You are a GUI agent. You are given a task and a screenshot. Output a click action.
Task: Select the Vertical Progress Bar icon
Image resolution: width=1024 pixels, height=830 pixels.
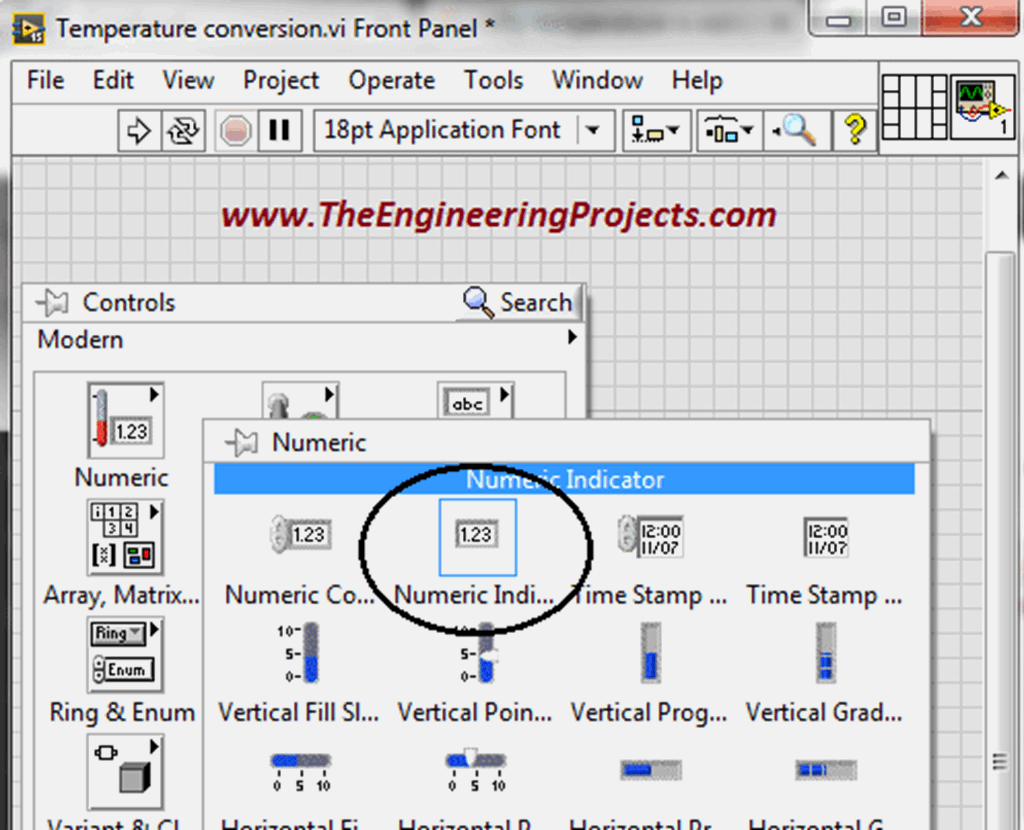[650, 652]
